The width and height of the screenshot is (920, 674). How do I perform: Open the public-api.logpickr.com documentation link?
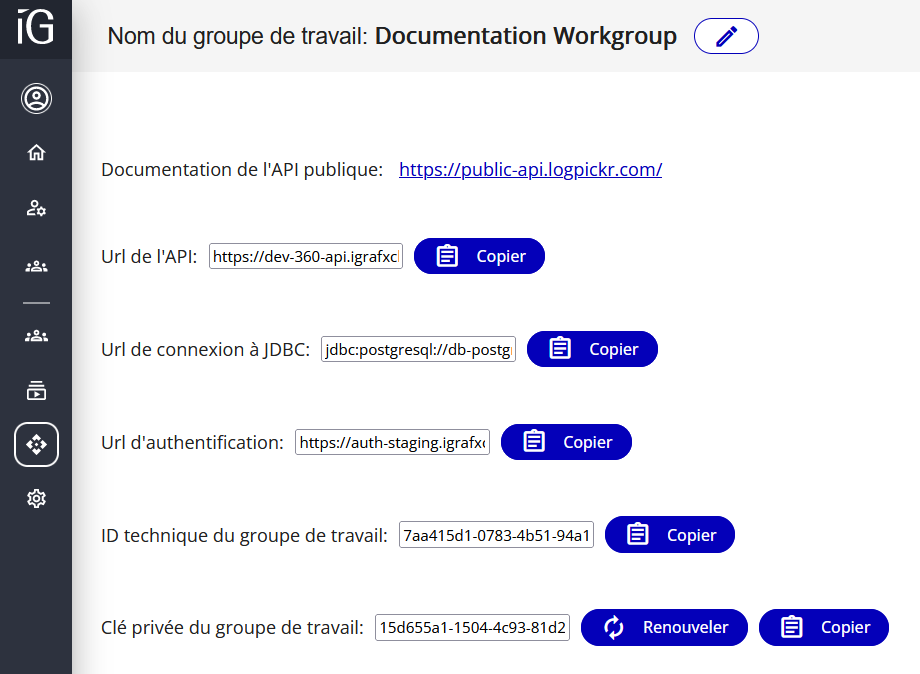pos(530,170)
